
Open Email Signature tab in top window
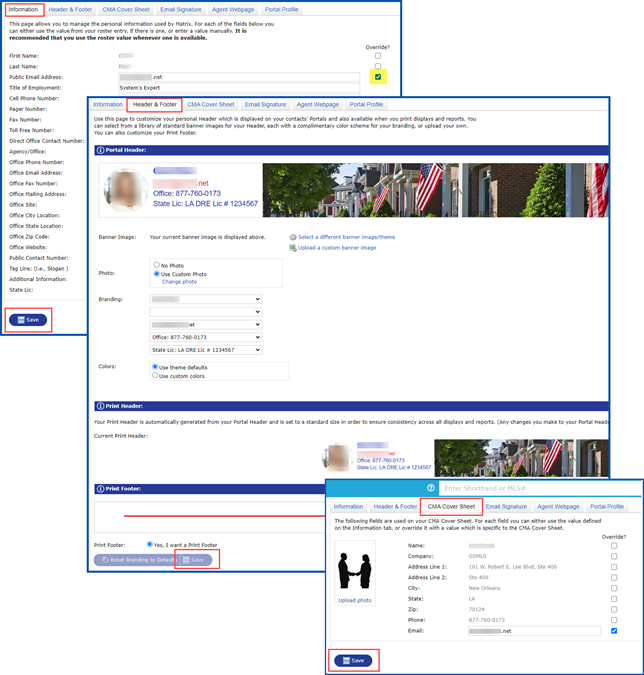point(181,9)
